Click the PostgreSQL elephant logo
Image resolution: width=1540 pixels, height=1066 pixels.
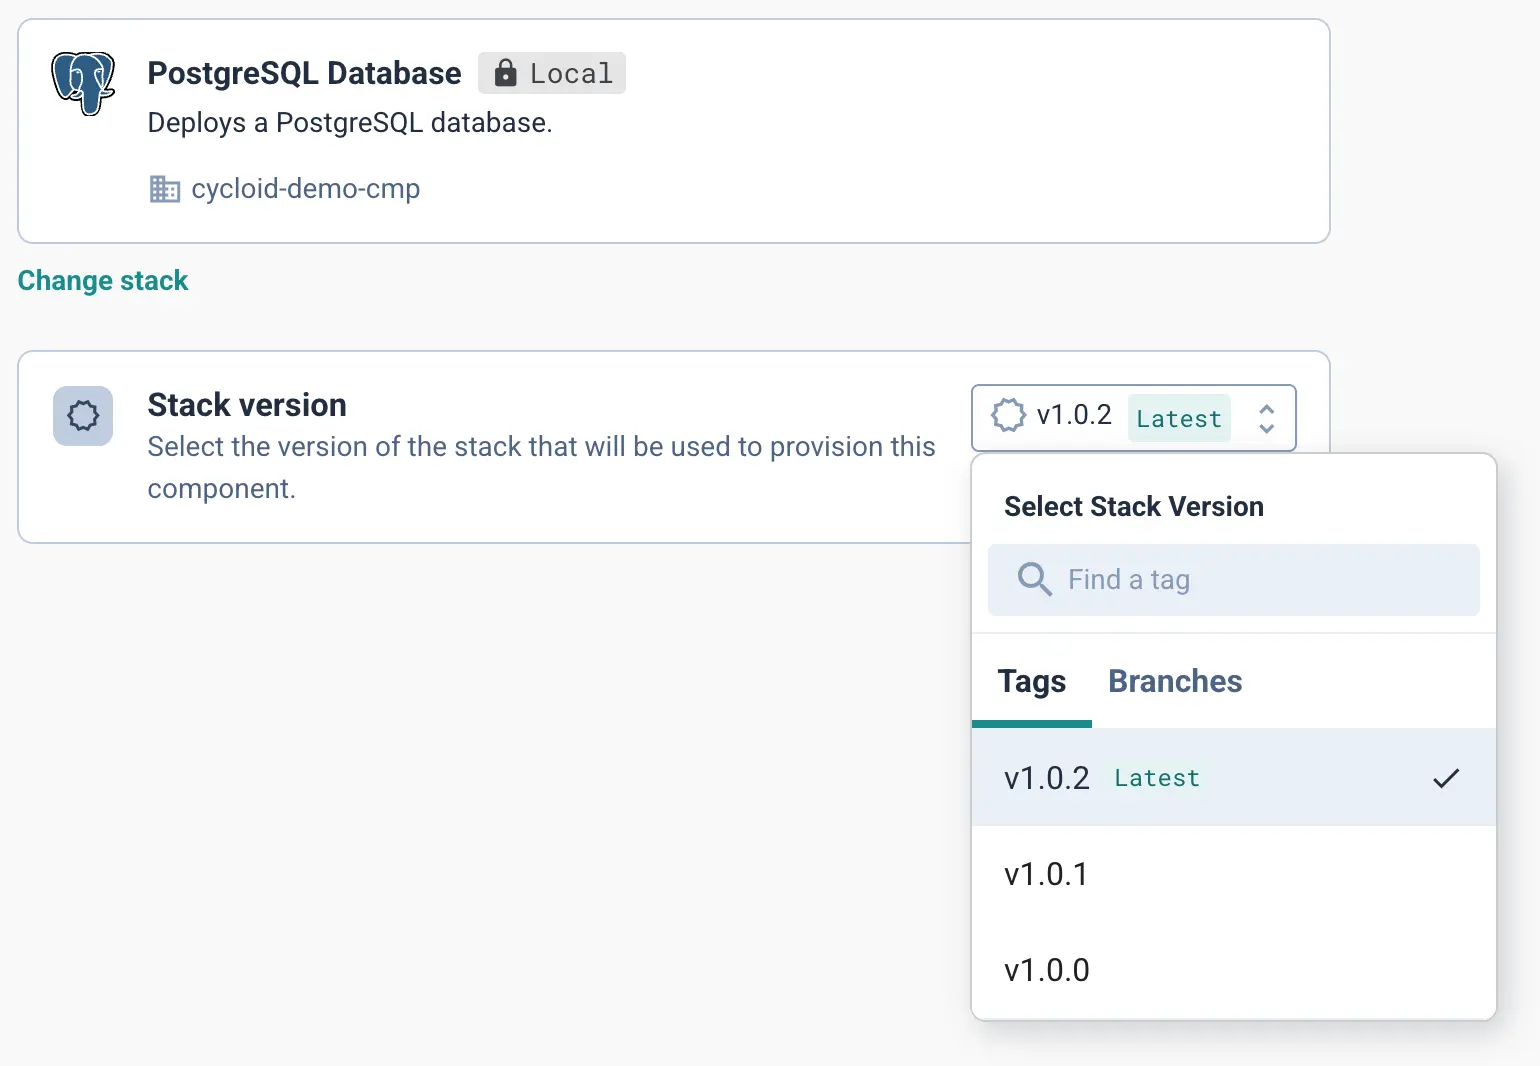[x=83, y=84]
